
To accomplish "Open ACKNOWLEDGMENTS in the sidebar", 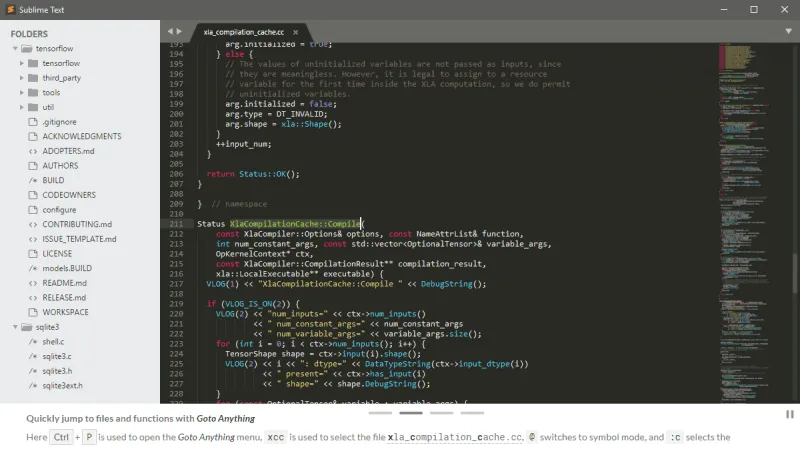I will point(82,136).
